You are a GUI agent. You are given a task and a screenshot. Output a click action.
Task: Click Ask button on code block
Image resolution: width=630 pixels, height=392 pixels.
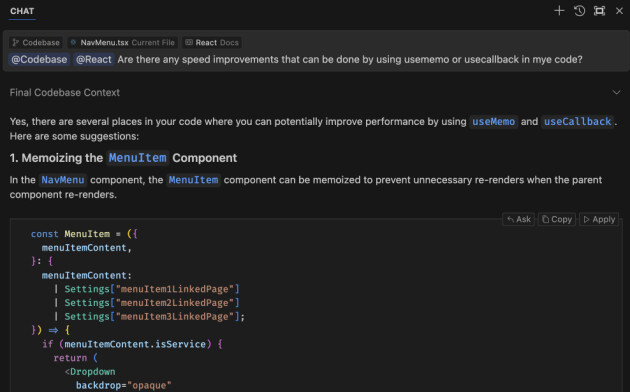518,219
